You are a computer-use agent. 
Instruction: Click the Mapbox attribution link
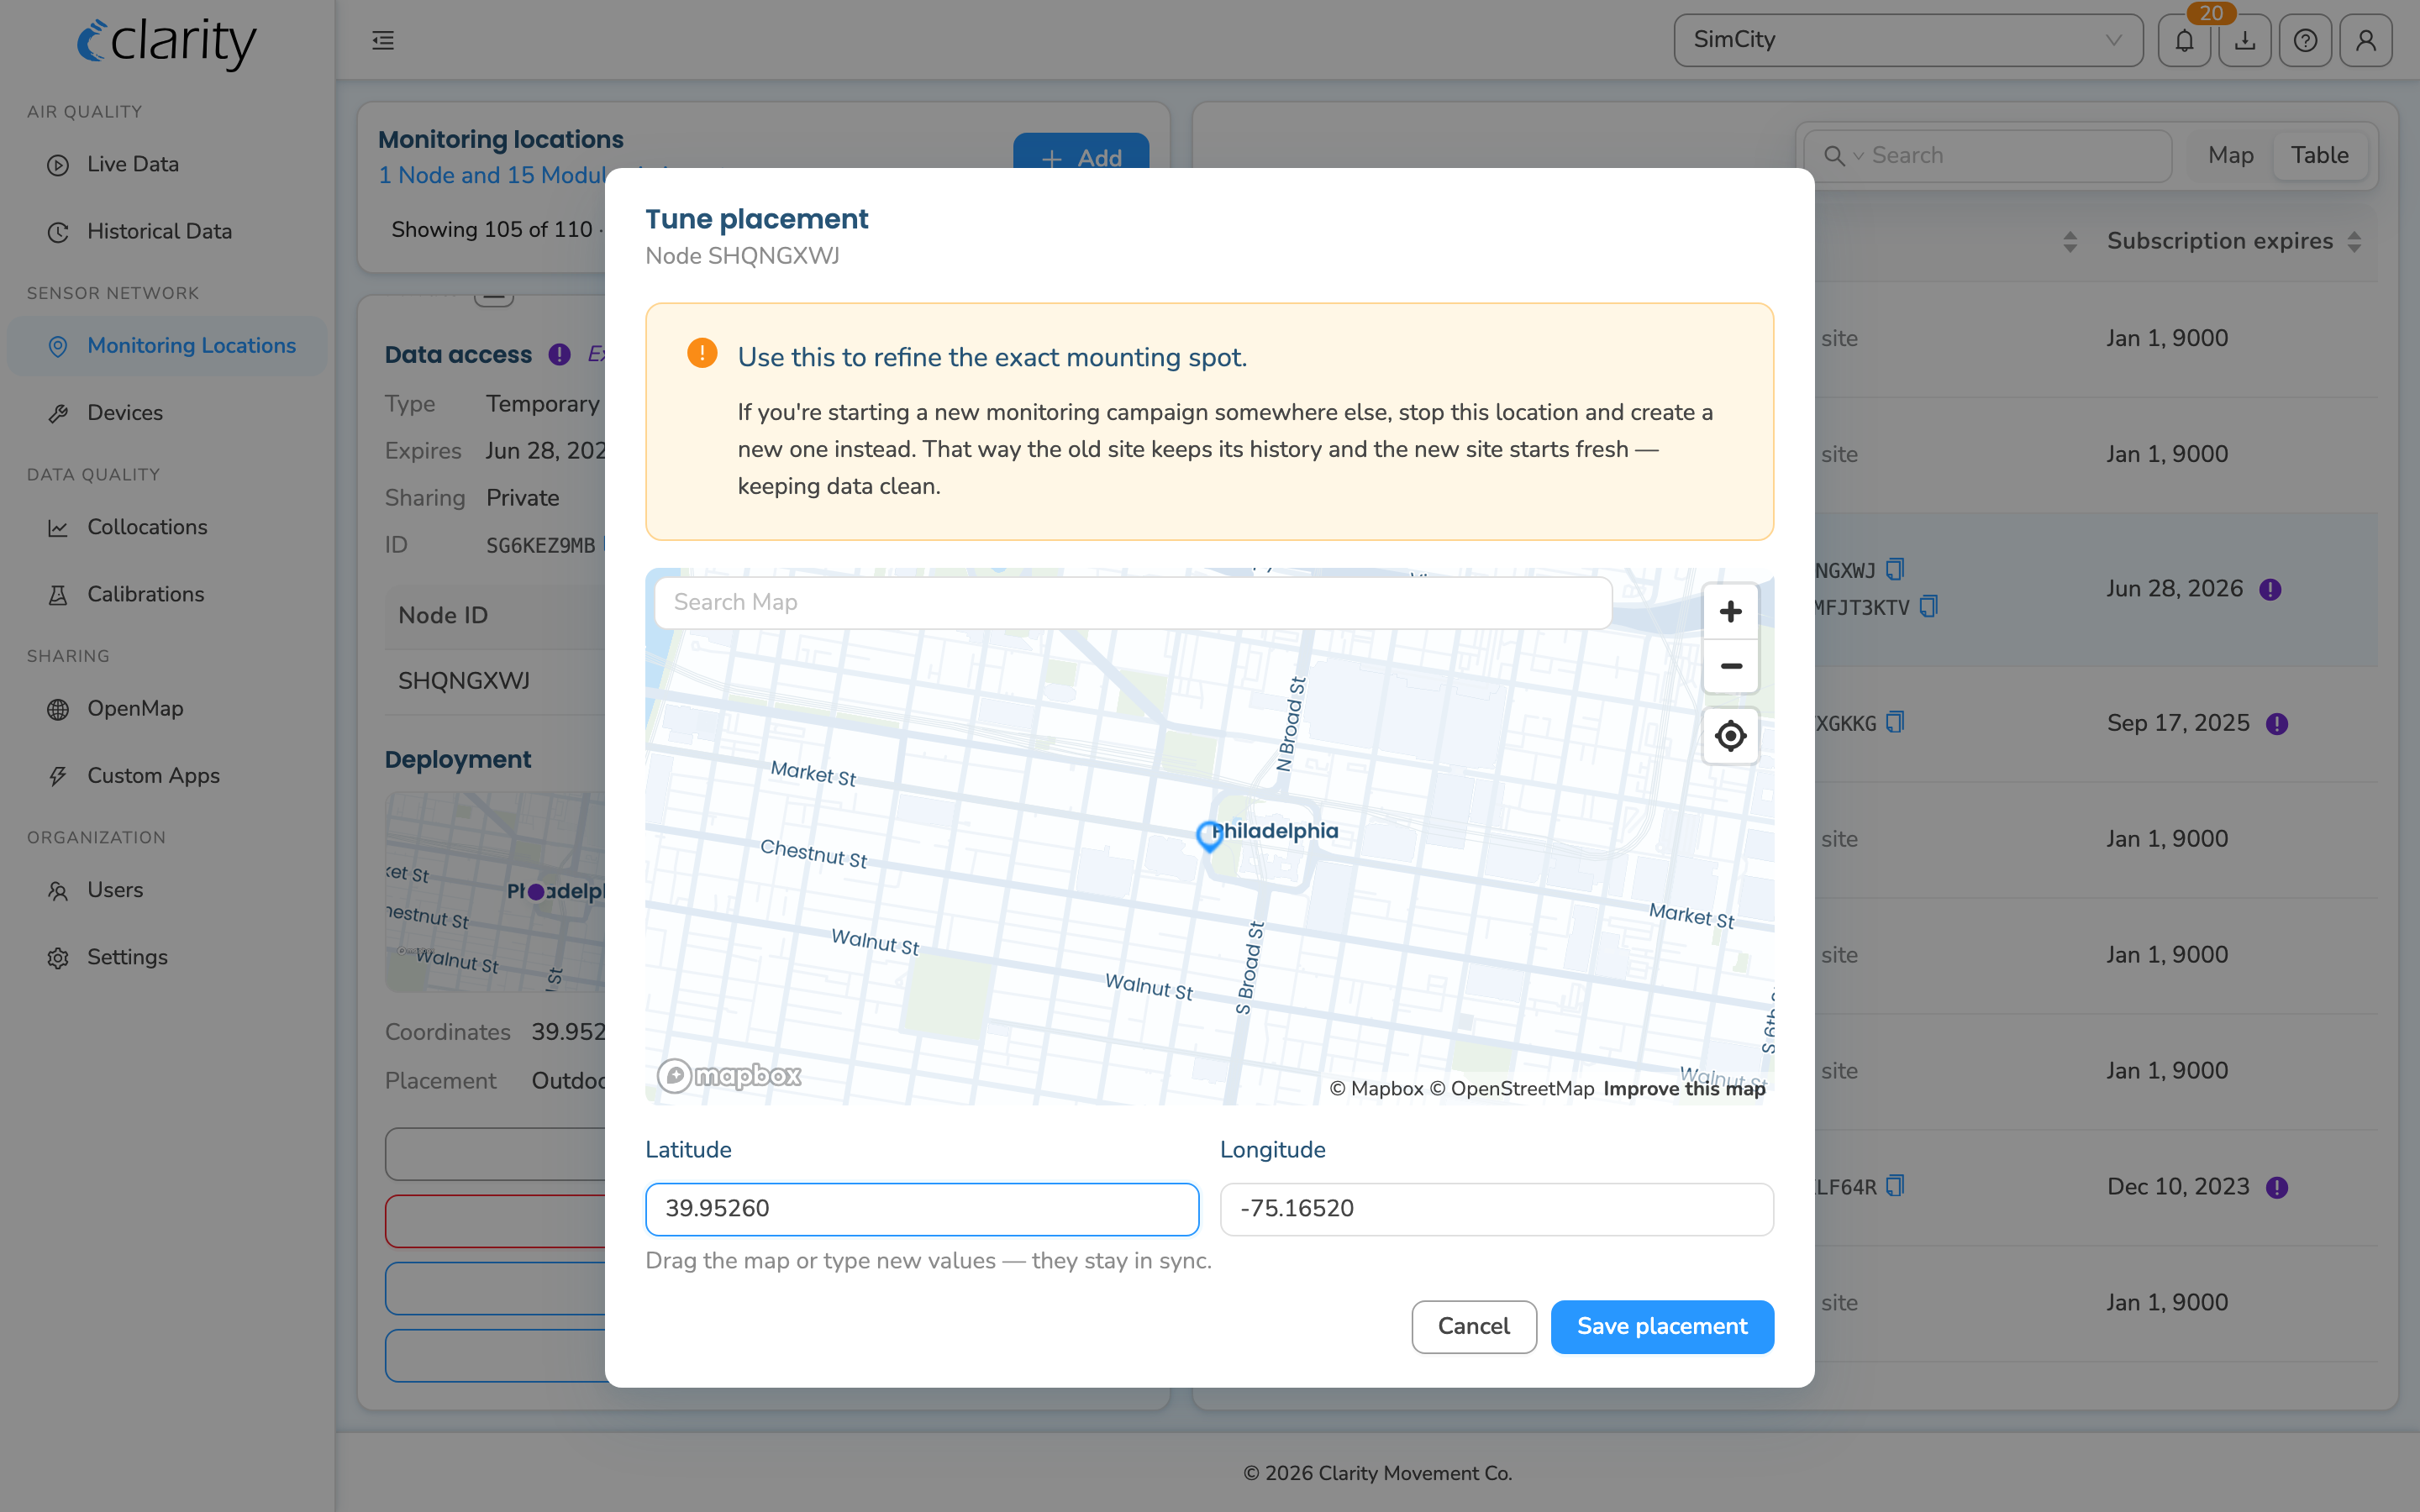click(x=1376, y=1089)
